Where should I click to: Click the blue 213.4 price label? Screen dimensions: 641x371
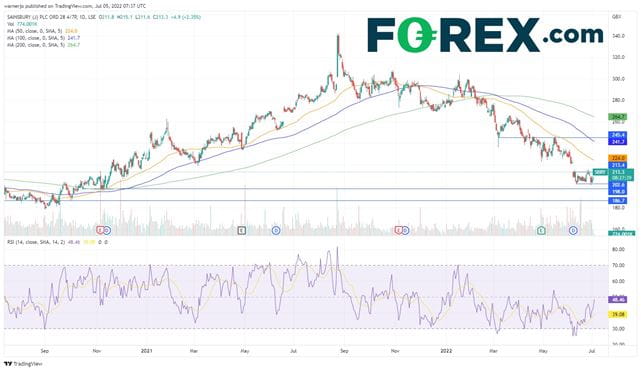tap(617, 165)
